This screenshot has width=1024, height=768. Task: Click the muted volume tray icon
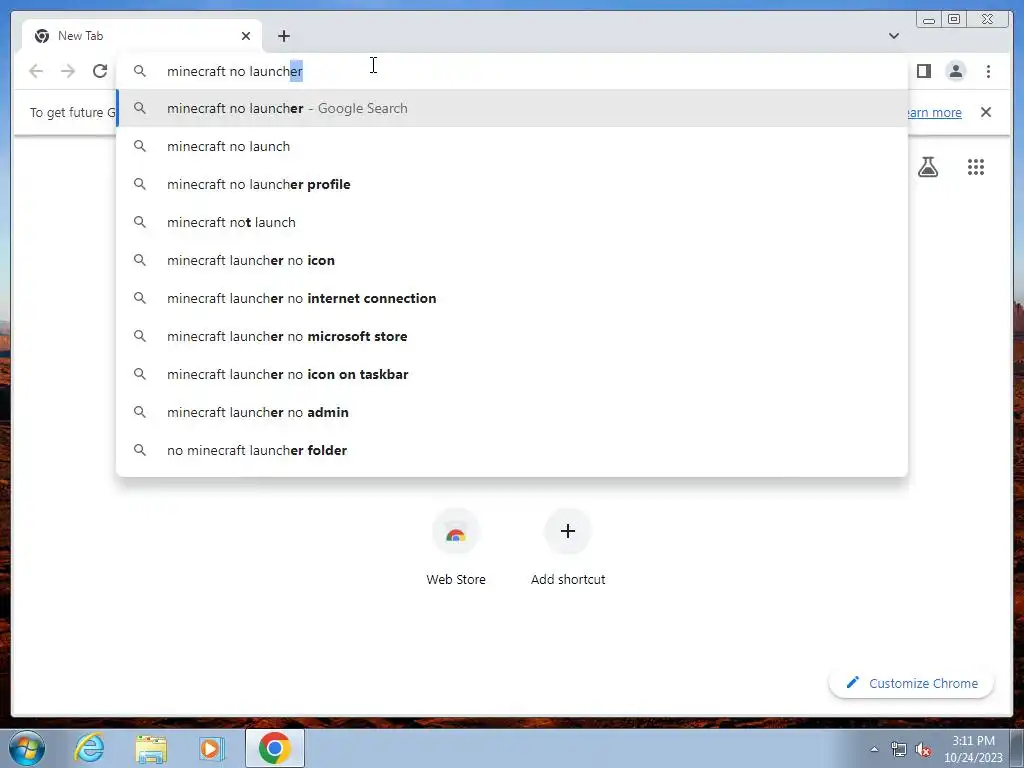(923, 750)
